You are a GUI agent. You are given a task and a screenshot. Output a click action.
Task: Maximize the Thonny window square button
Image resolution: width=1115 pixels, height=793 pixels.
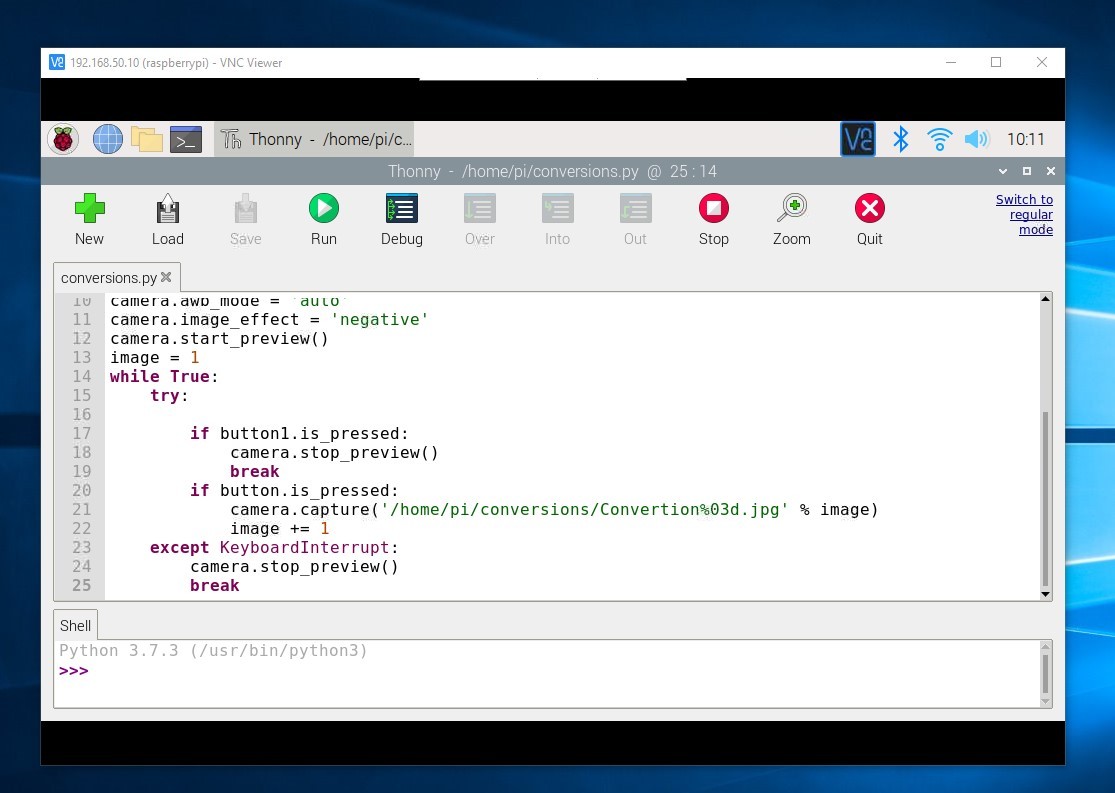coord(1027,171)
